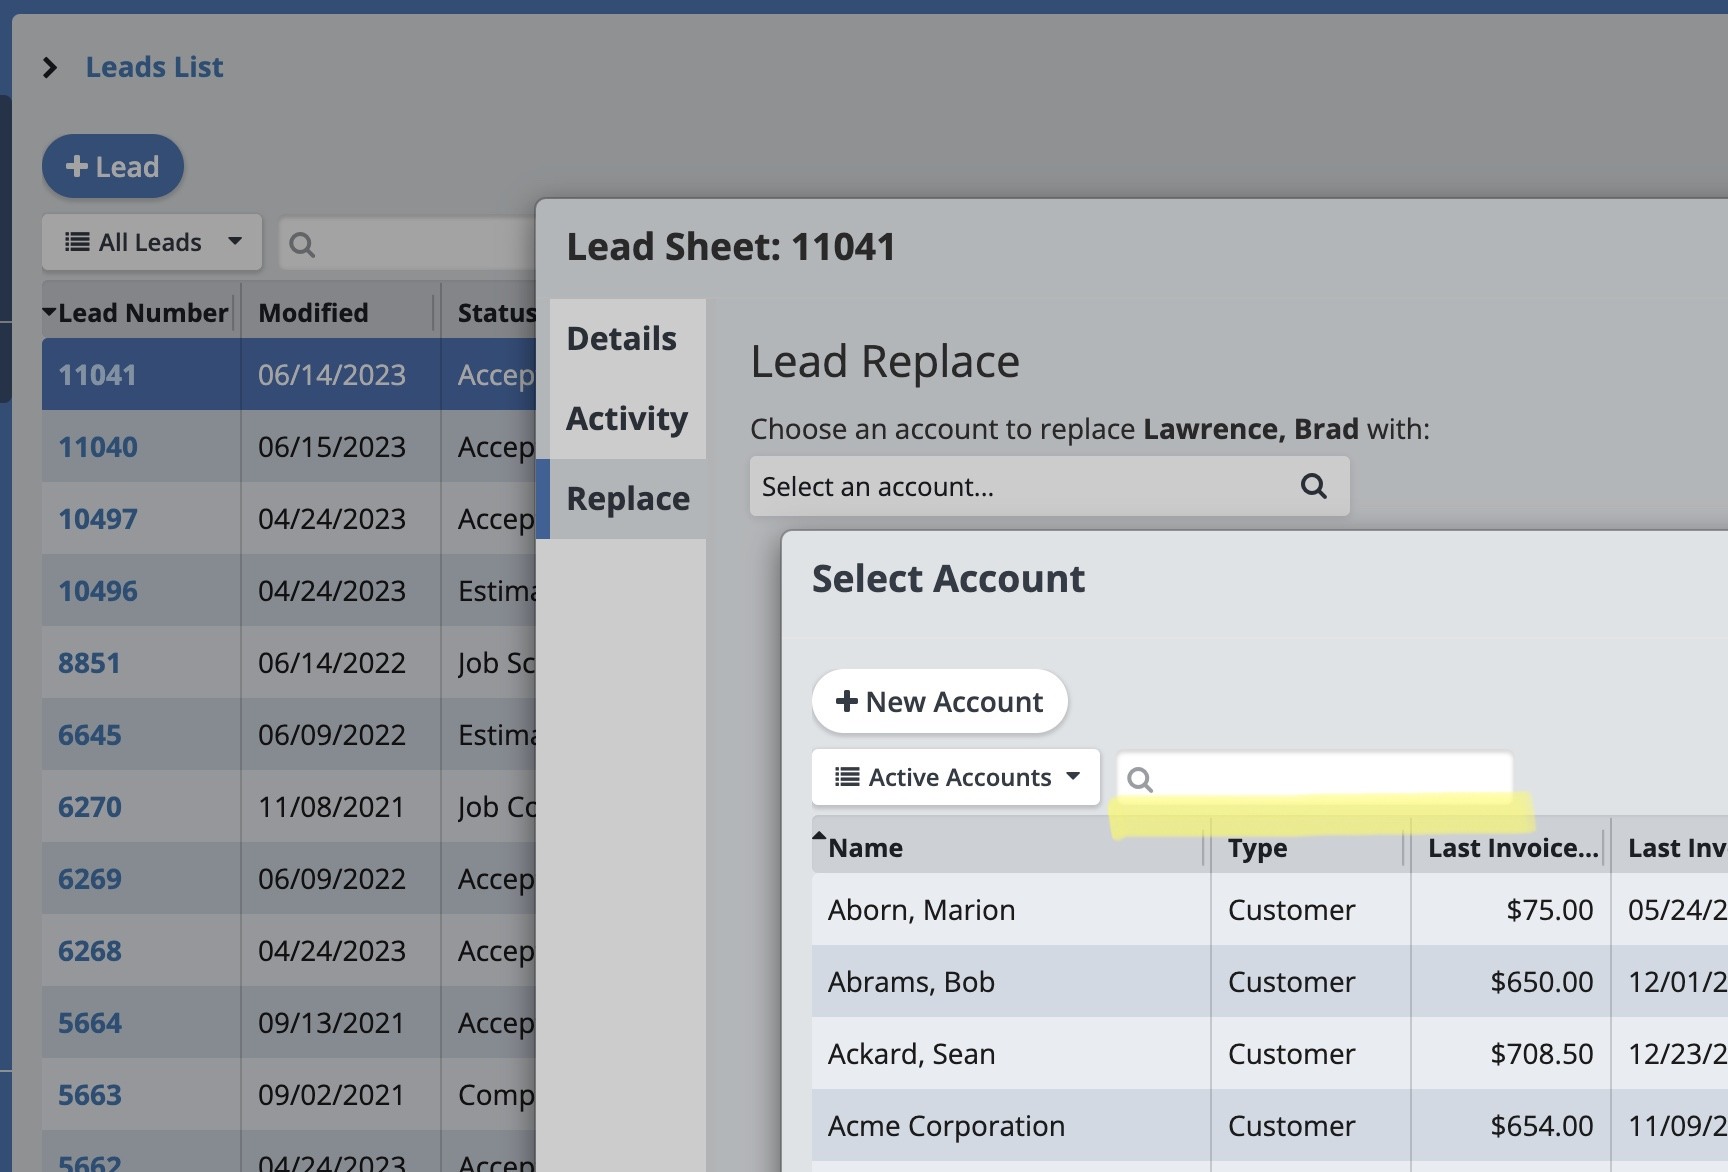Open the All Leads filter dropdown
This screenshot has width=1728, height=1172.
coord(152,243)
